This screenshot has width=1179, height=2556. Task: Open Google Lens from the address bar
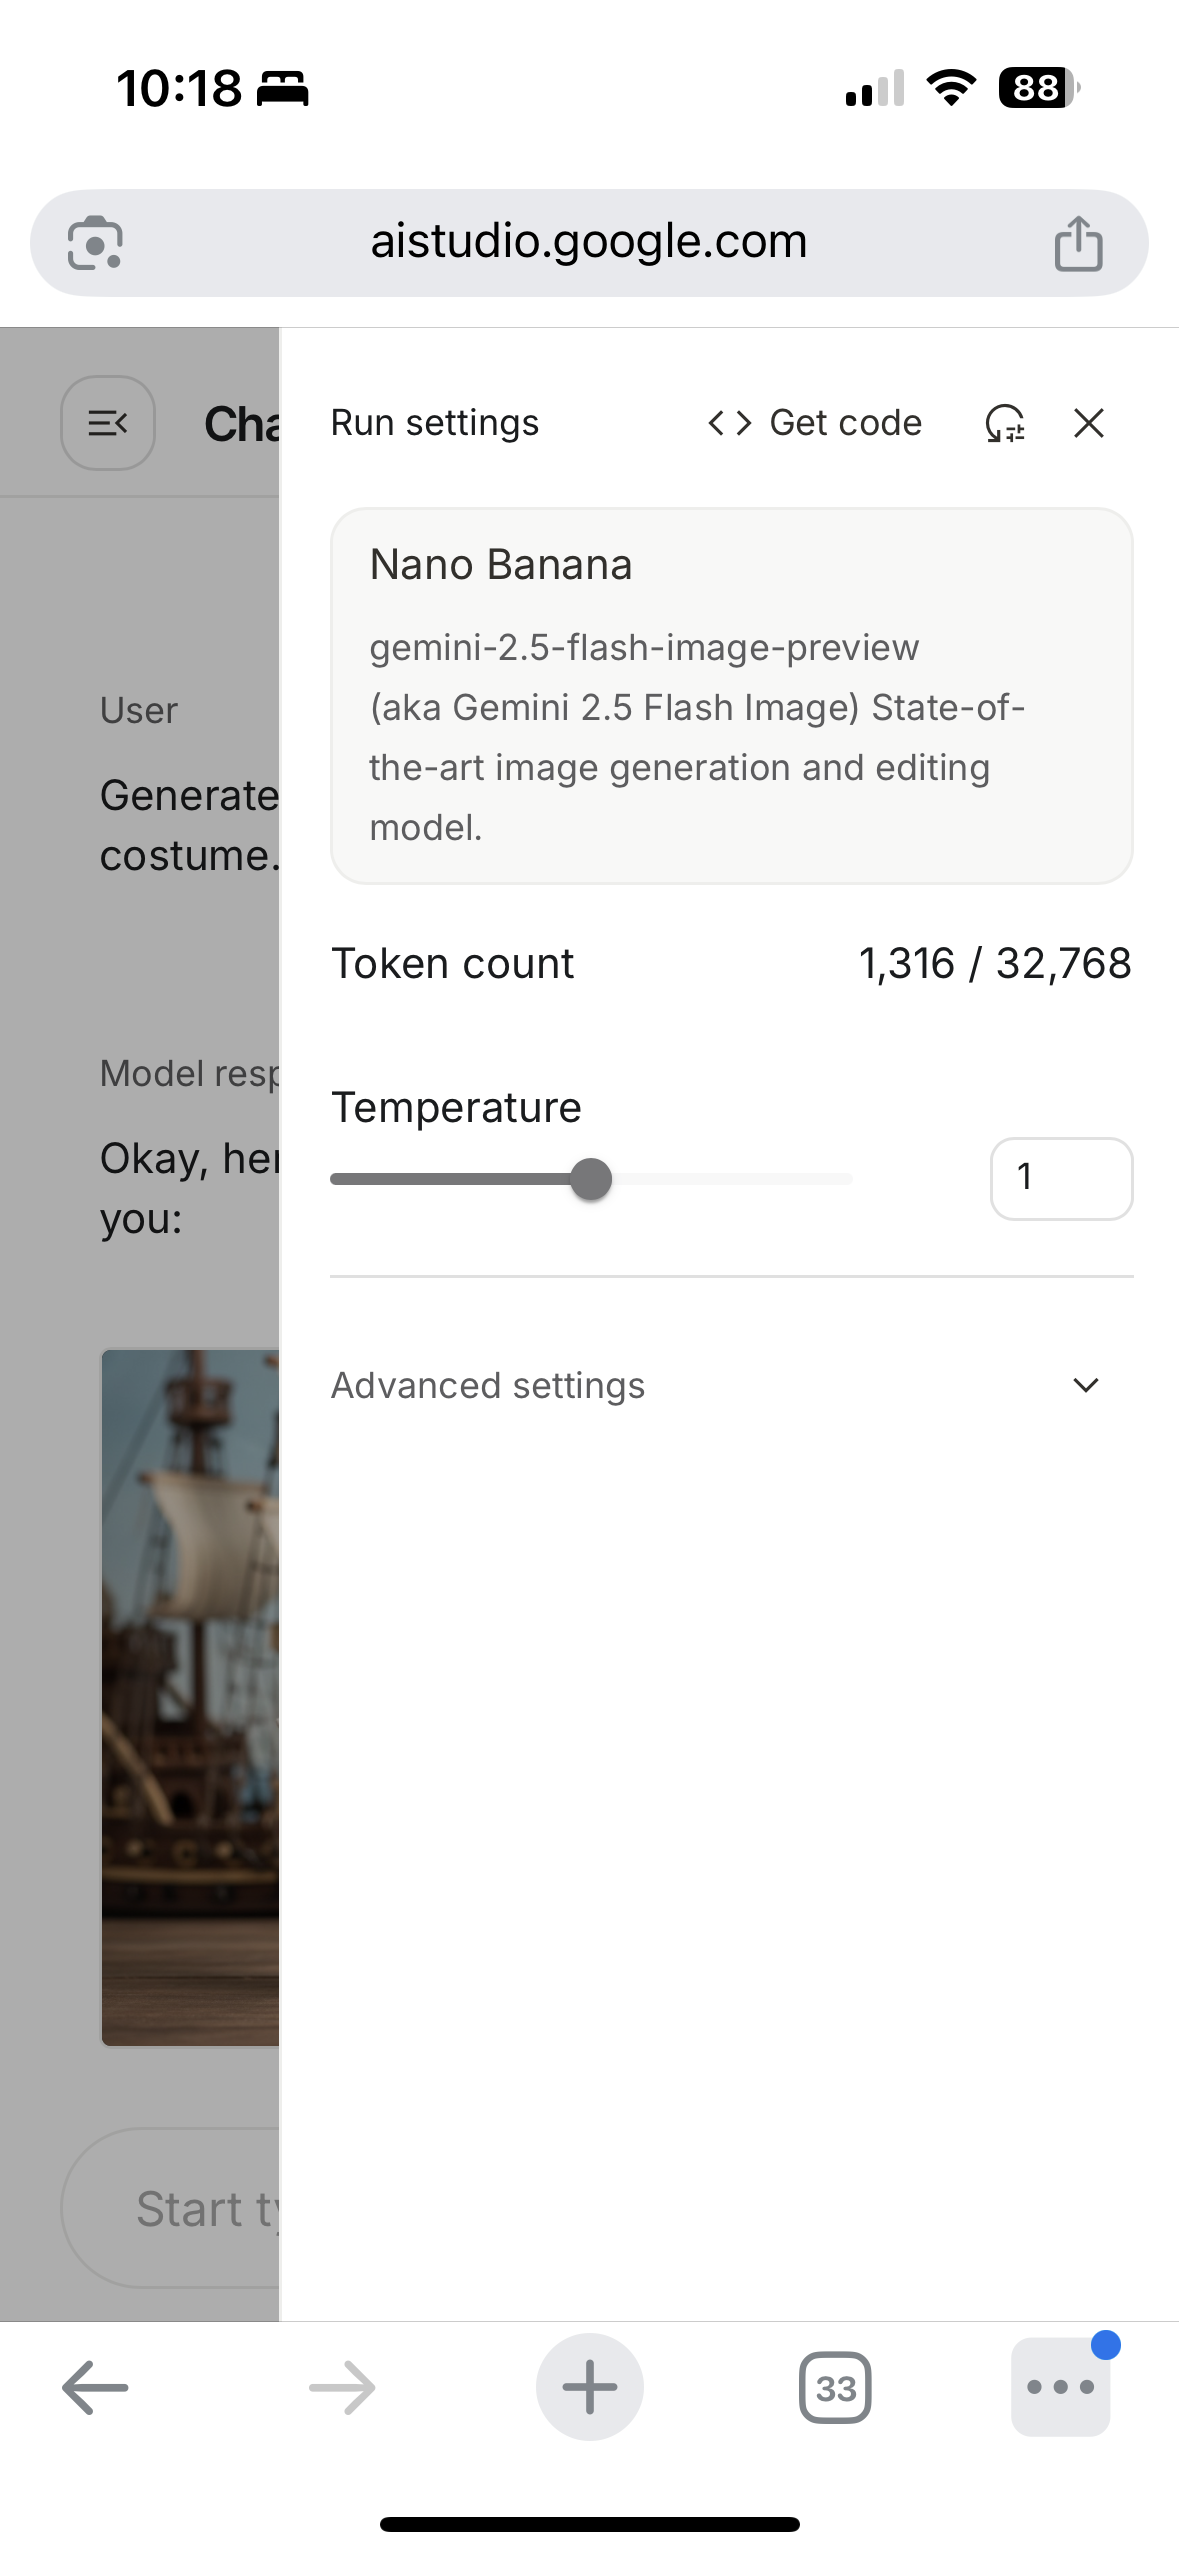click(x=97, y=241)
